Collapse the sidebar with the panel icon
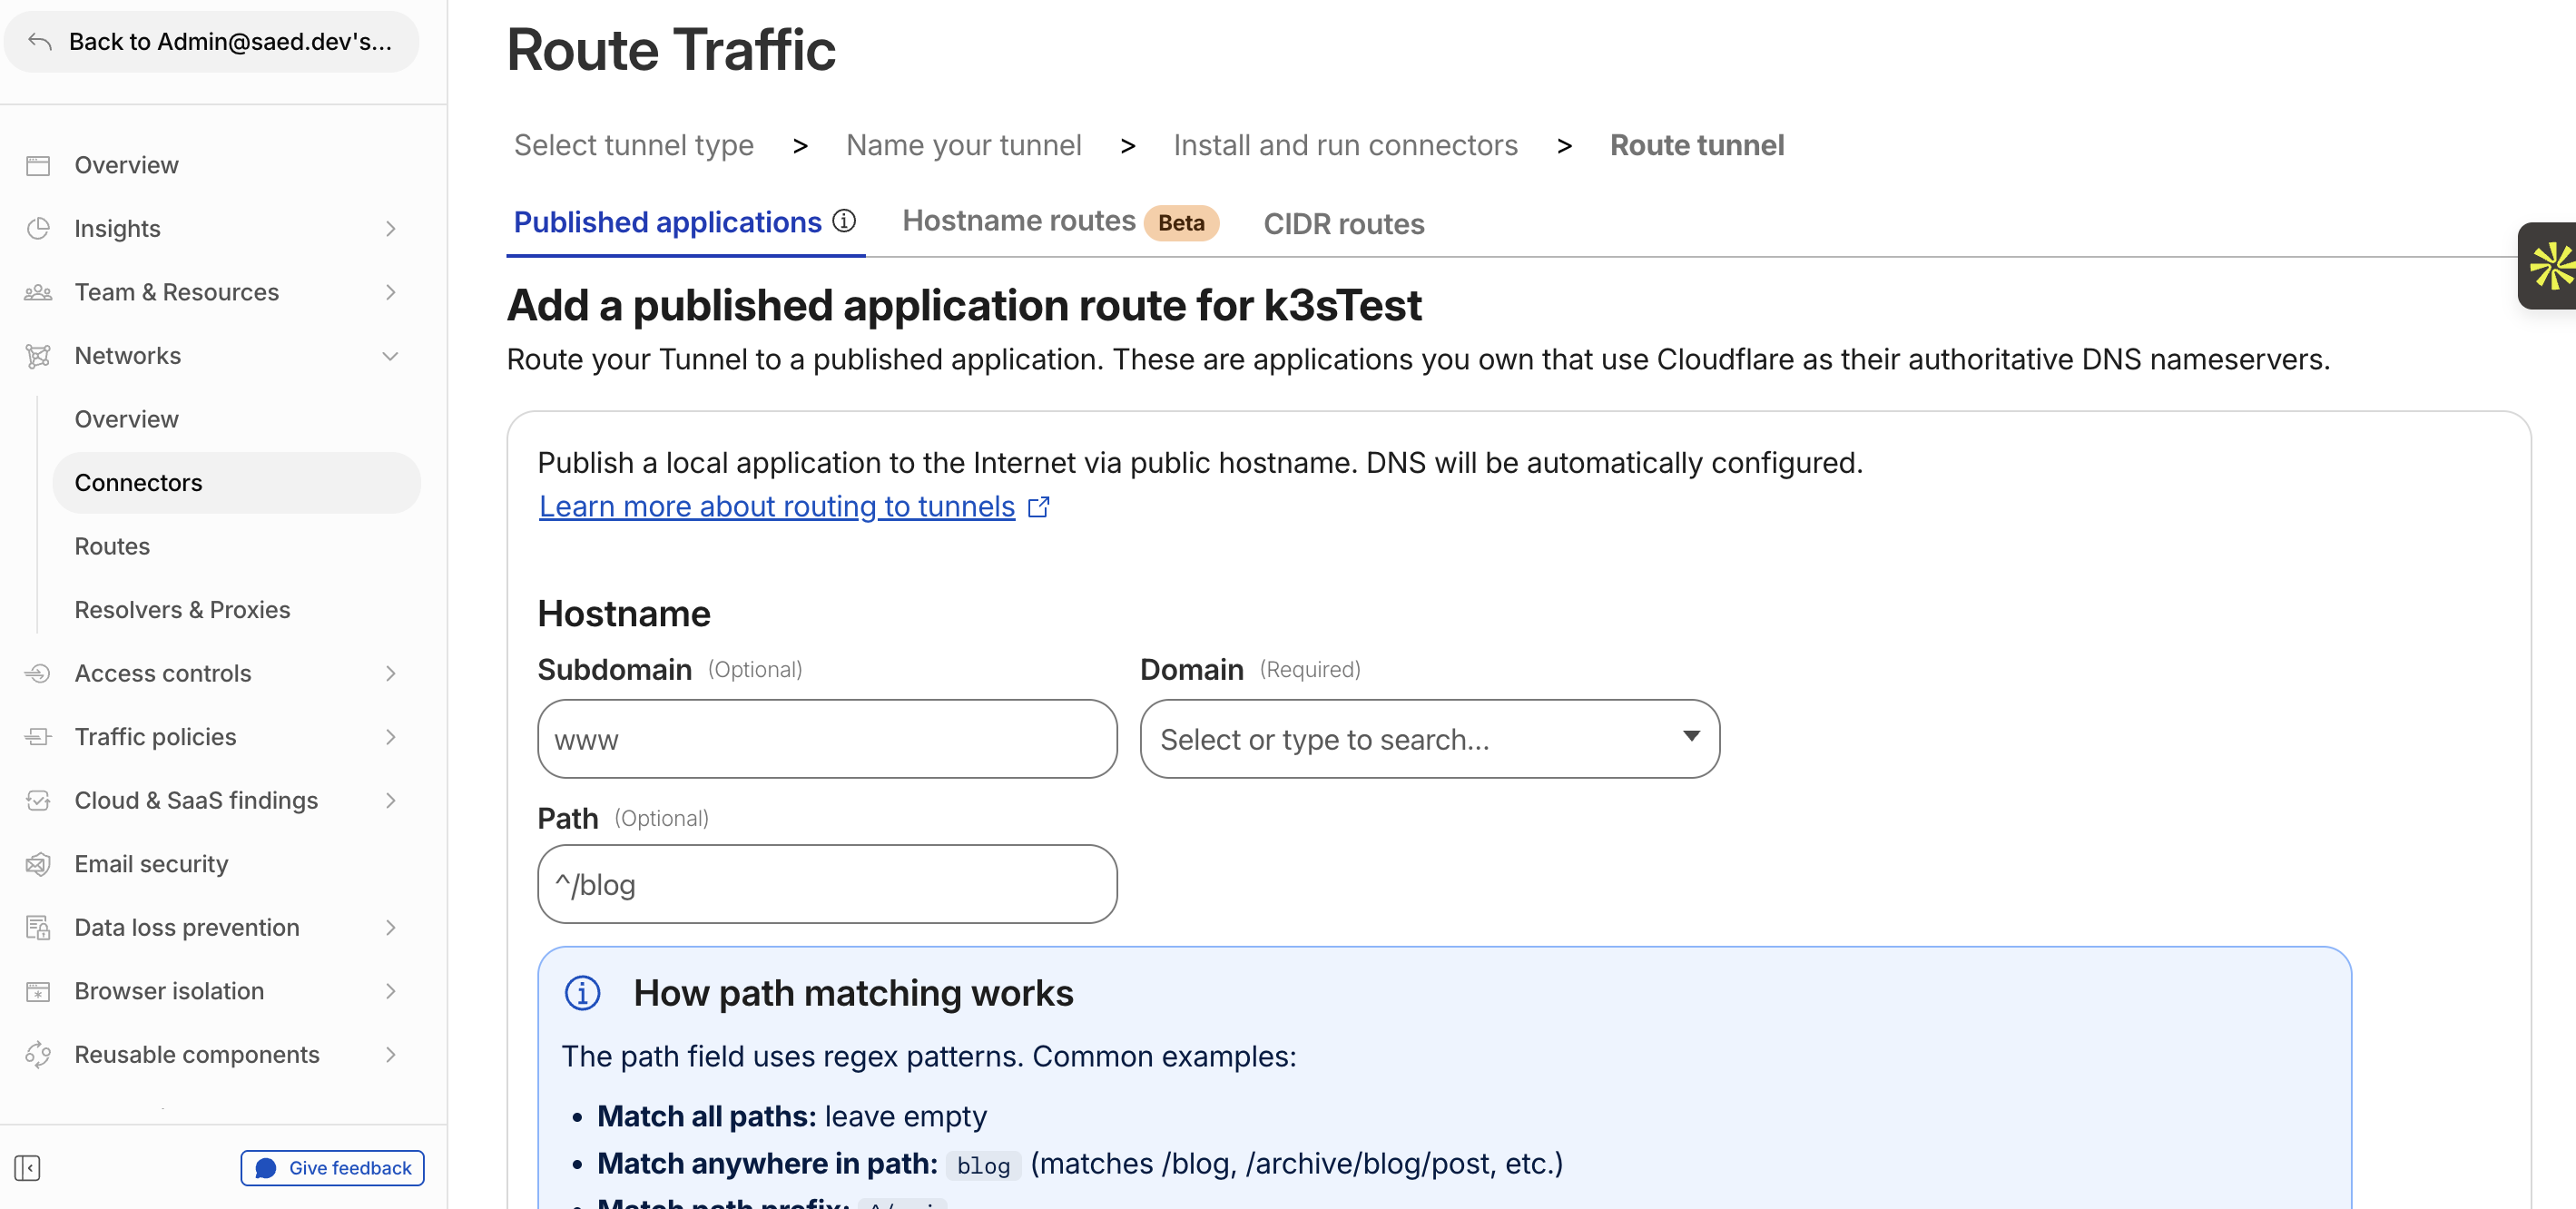The image size is (2576, 1209). pos(27,1168)
